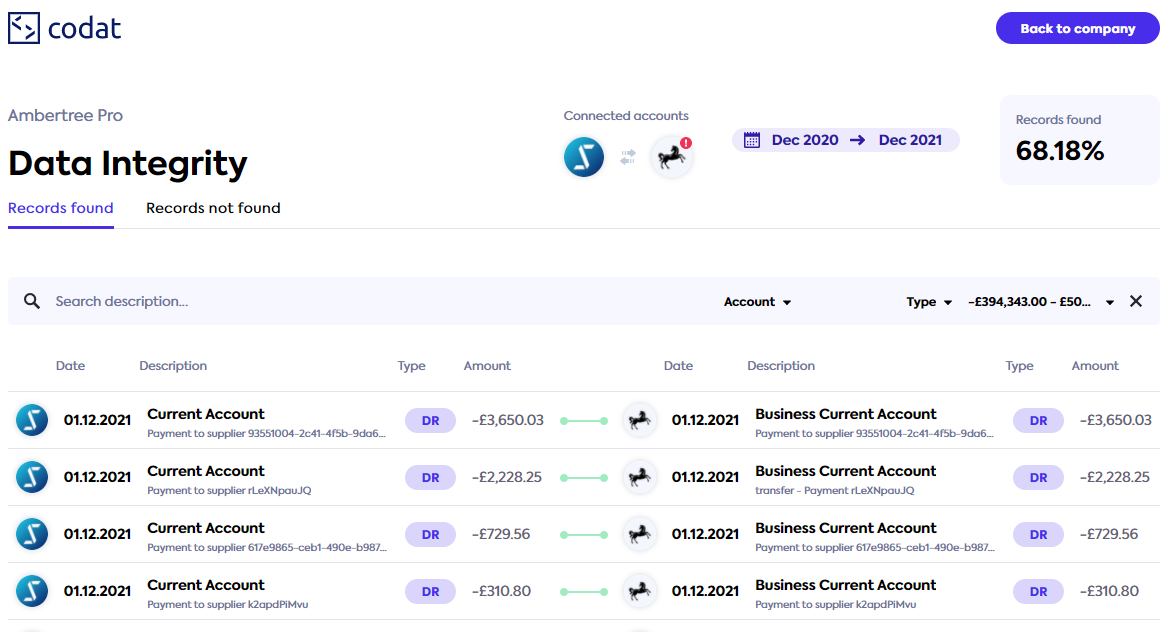Click Sage icon in the -£729.56 row
This screenshot has height=632, width=1169.
(x=32, y=534)
